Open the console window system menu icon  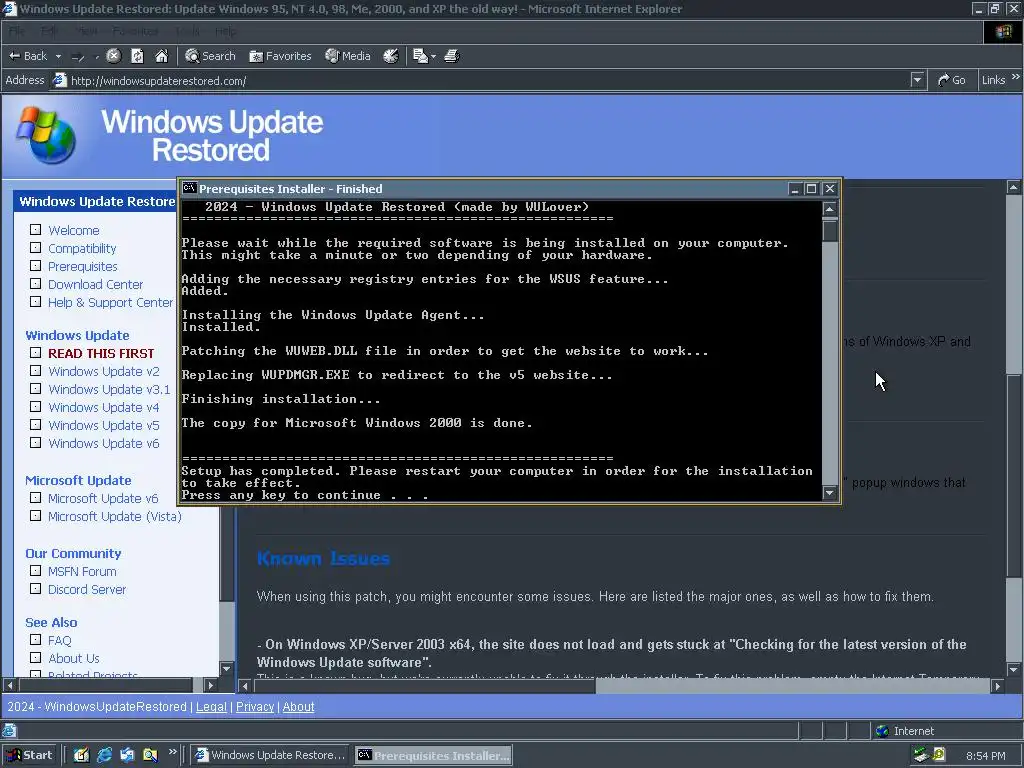189,188
